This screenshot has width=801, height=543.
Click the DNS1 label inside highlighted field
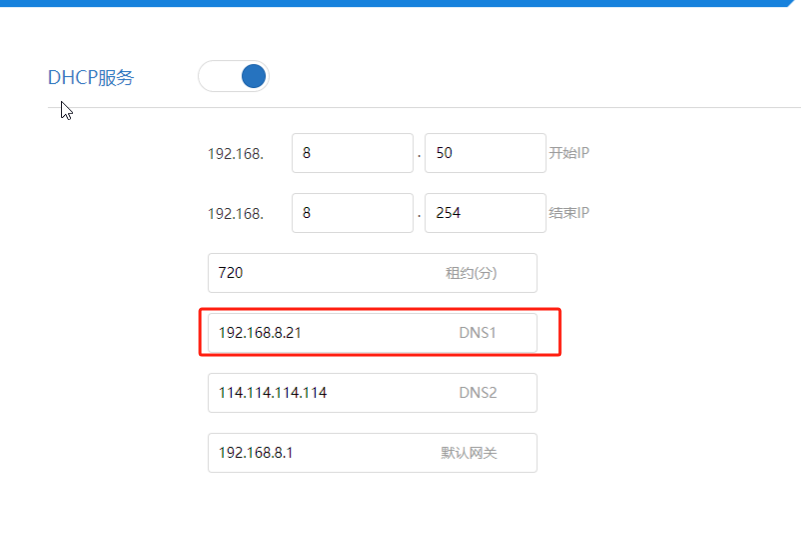[477, 333]
